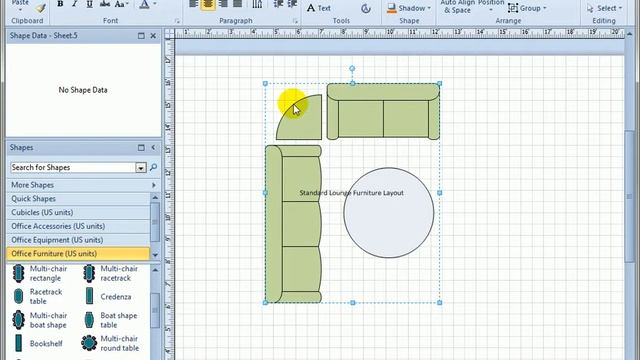Screen dimensions: 640x360
Task: Collapse the Shapes panel with chevron
Action: pos(153,148)
